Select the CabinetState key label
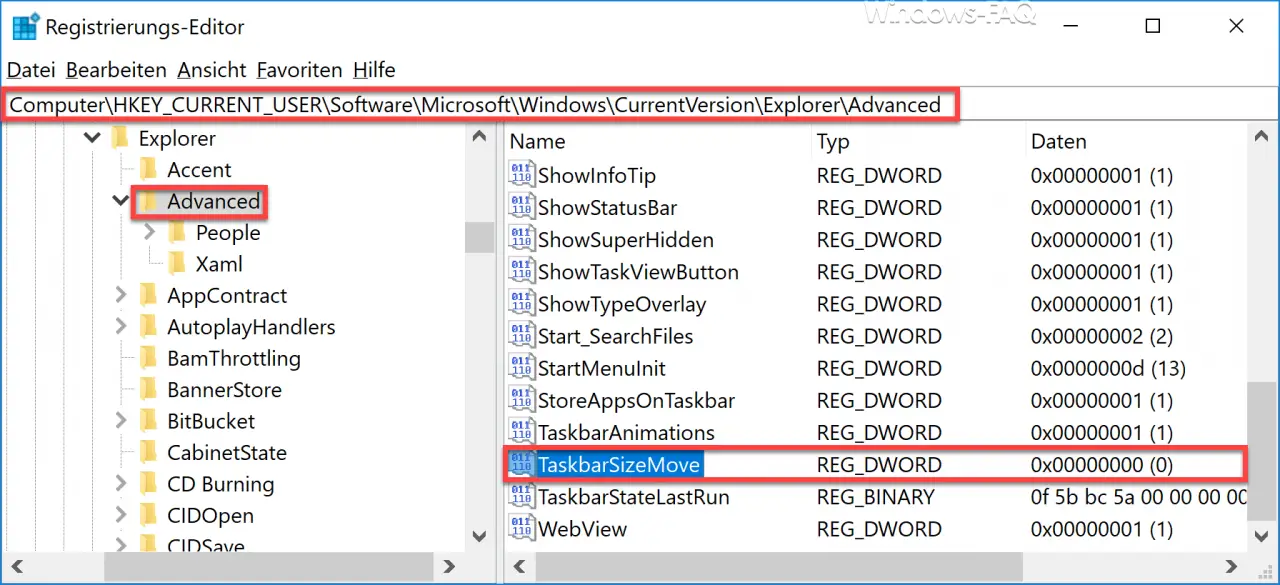Viewport: 1280px width, 585px height. (x=227, y=453)
